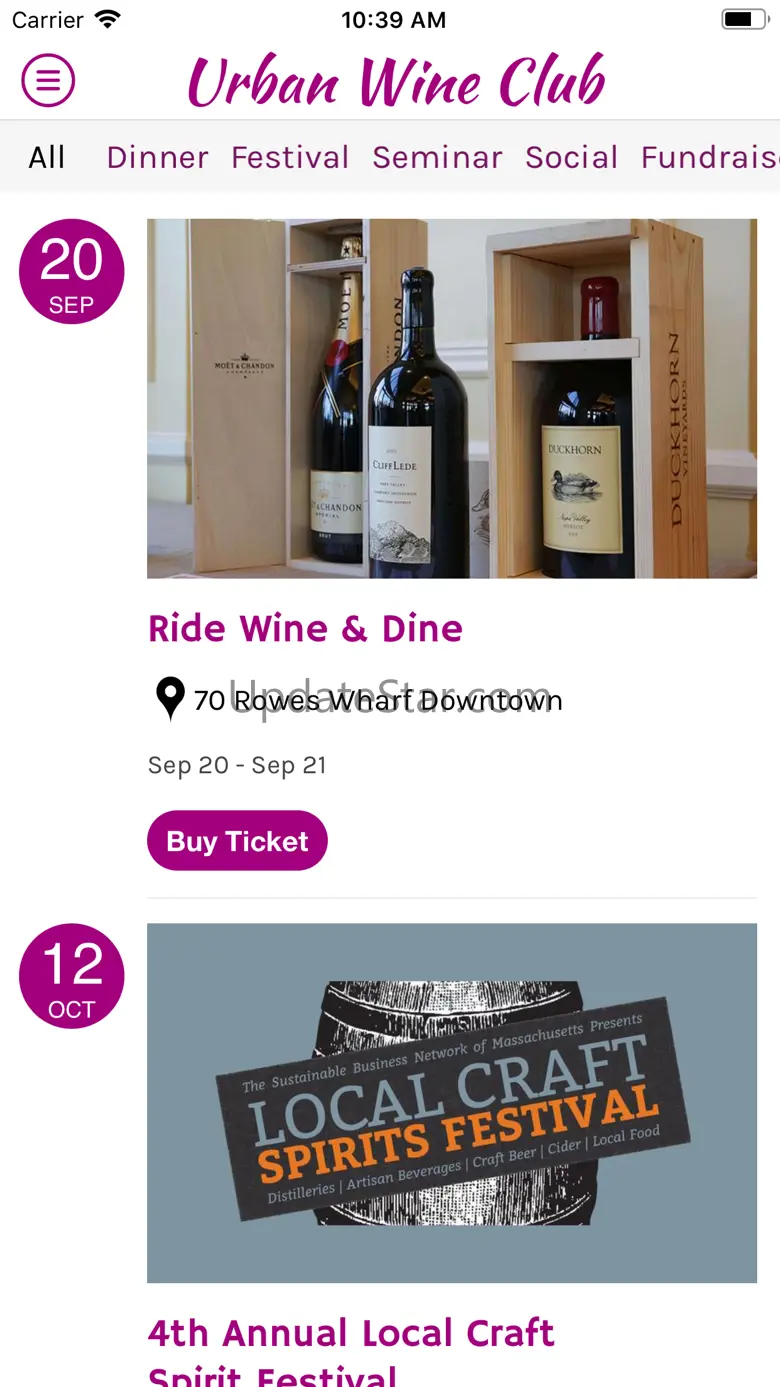Open the Social category tab
This screenshot has height=1387, width=780.
click(571, 157)
